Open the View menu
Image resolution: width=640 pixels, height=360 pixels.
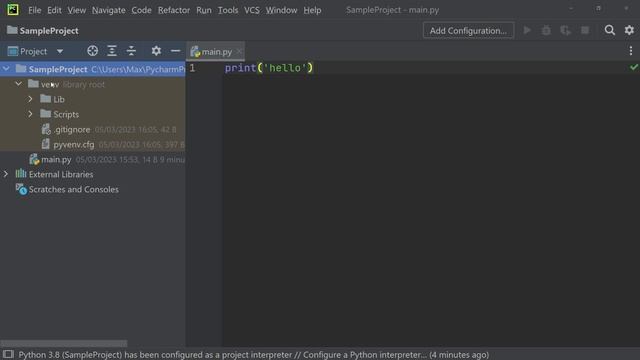(76, 10)
